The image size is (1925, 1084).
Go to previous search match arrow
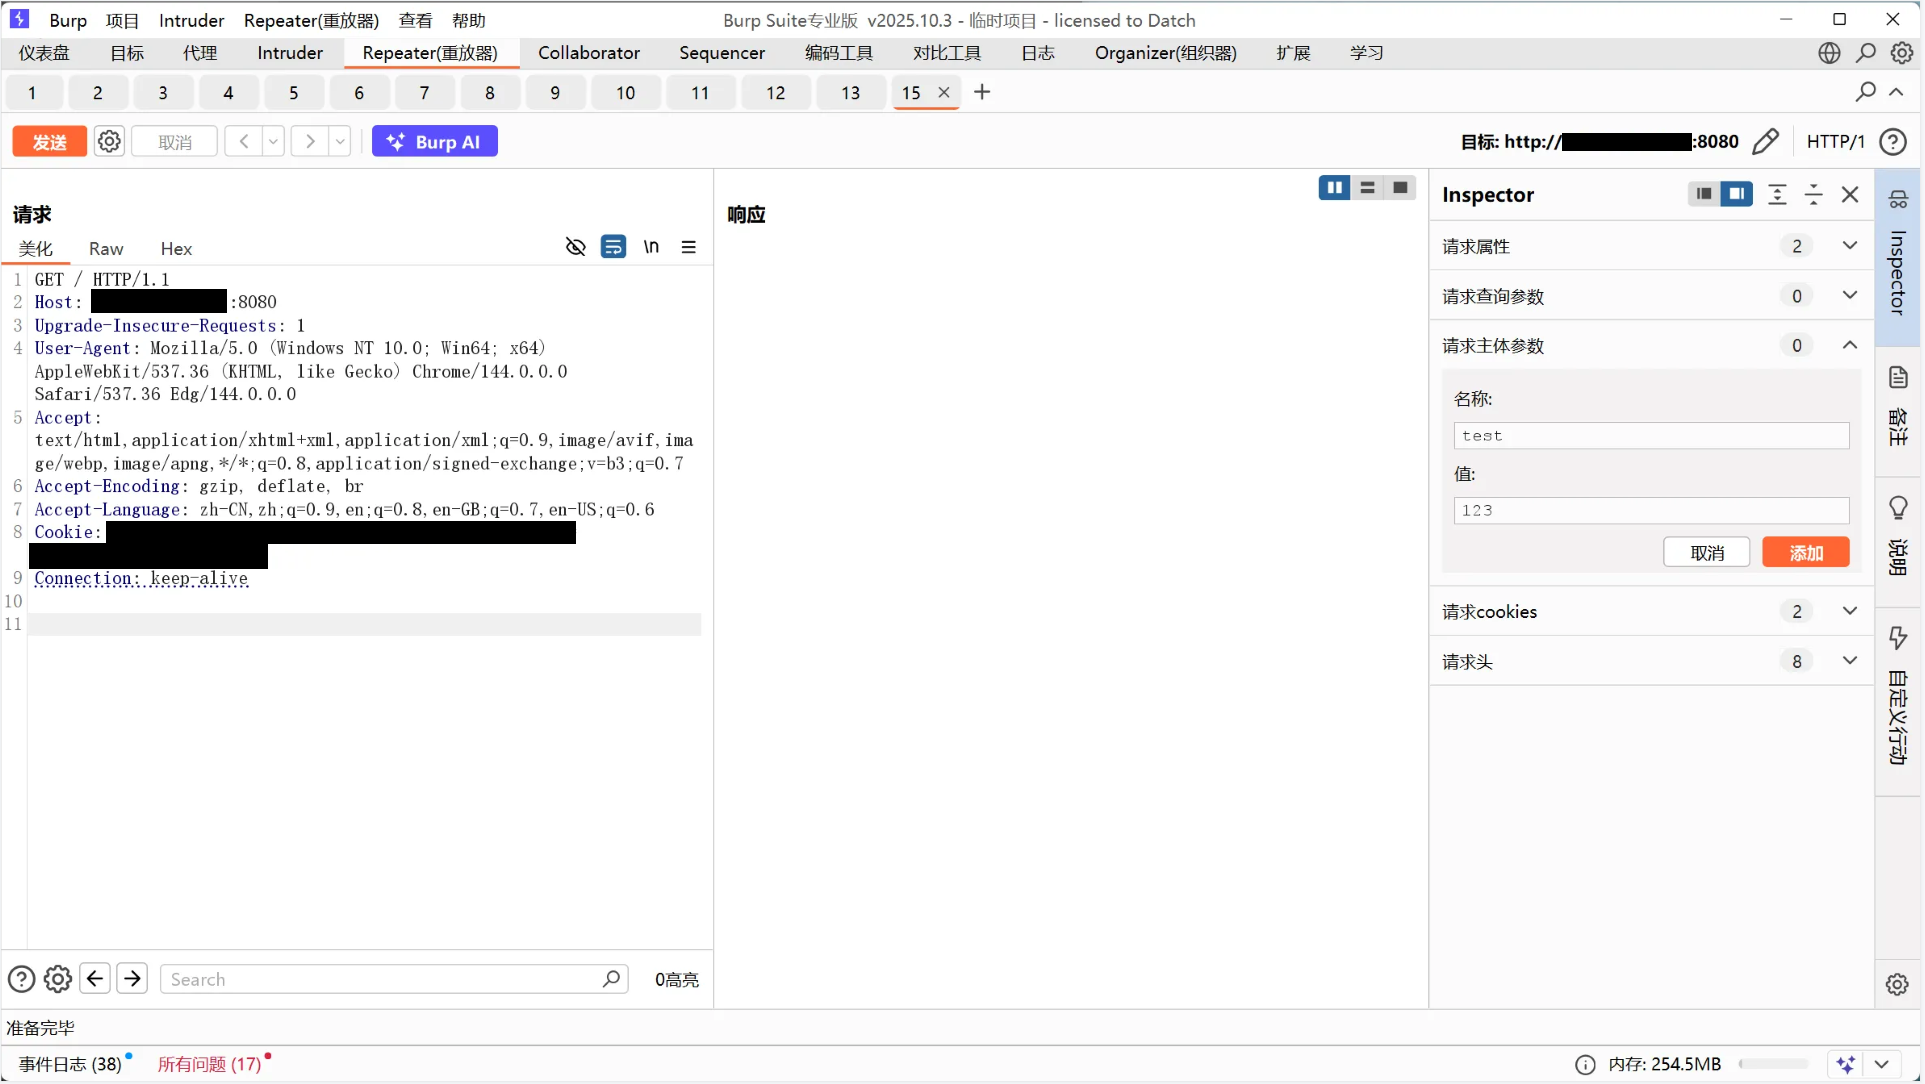[x=95, y=978]
